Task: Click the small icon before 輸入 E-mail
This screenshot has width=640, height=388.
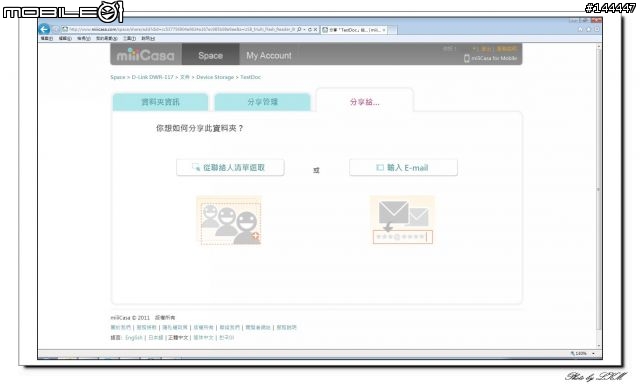Action: 380,168
